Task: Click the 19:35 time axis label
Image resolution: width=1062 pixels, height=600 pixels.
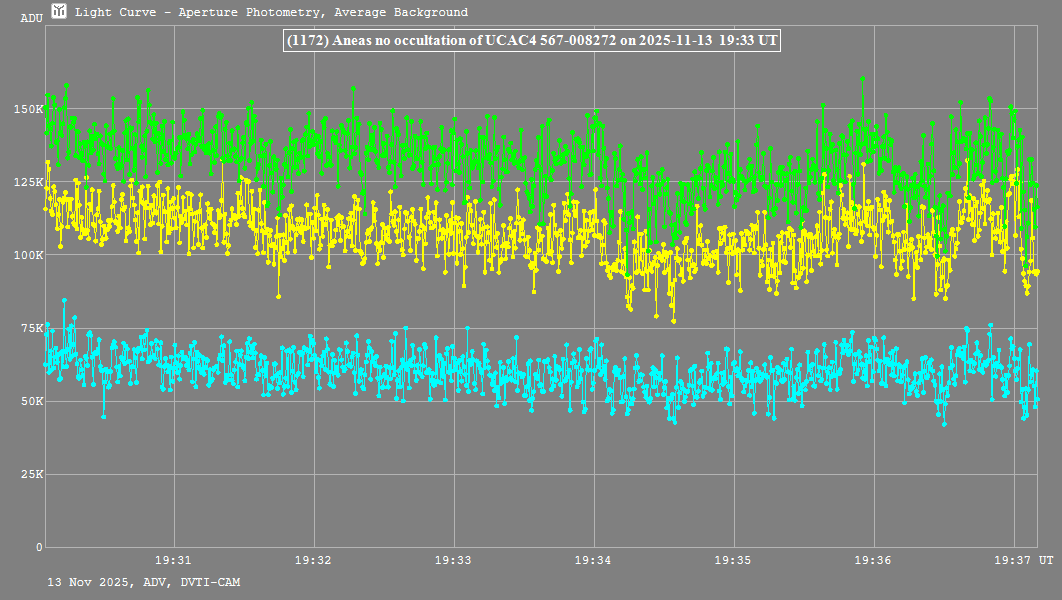Action: (734, 560)
